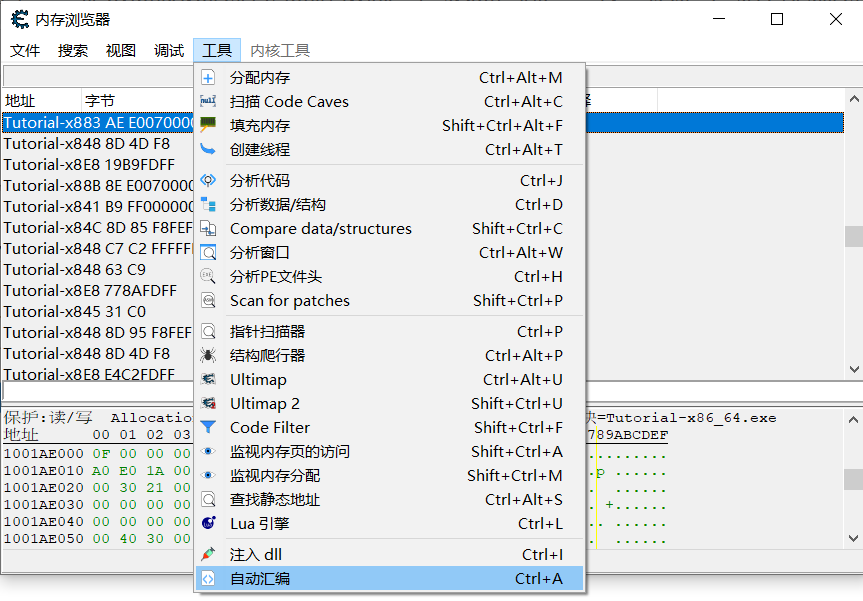Click the 指针扫描器 magnifier icon

[208, 332]
